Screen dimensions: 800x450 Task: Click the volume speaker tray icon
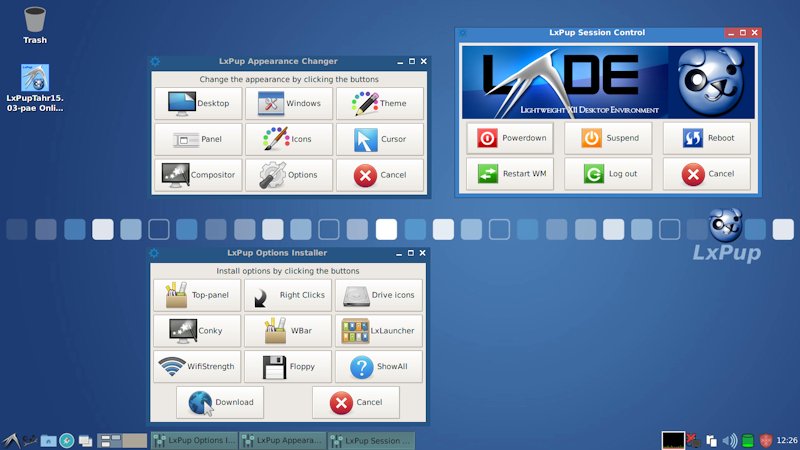point(730,440)
